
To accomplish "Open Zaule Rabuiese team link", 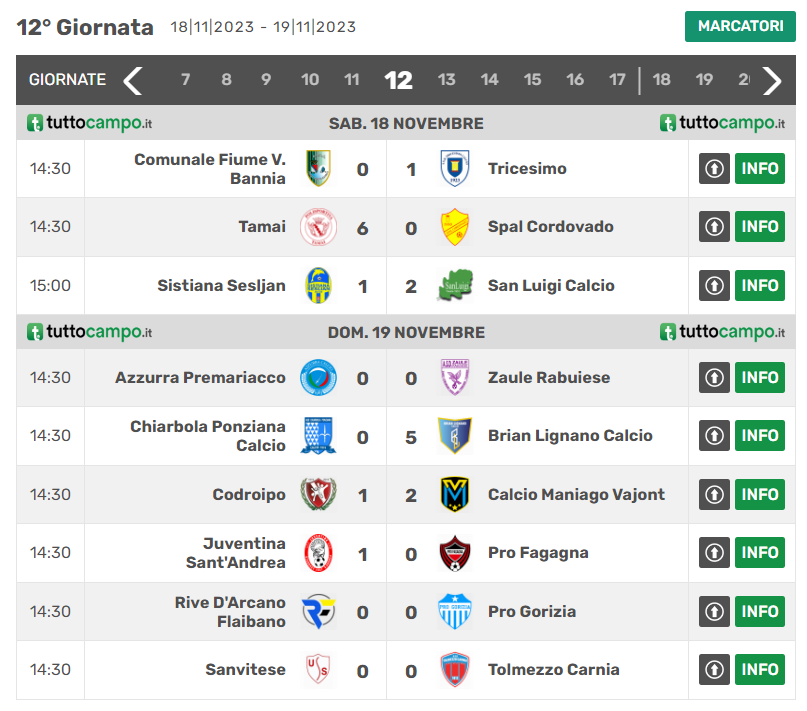I will (548, 378).
